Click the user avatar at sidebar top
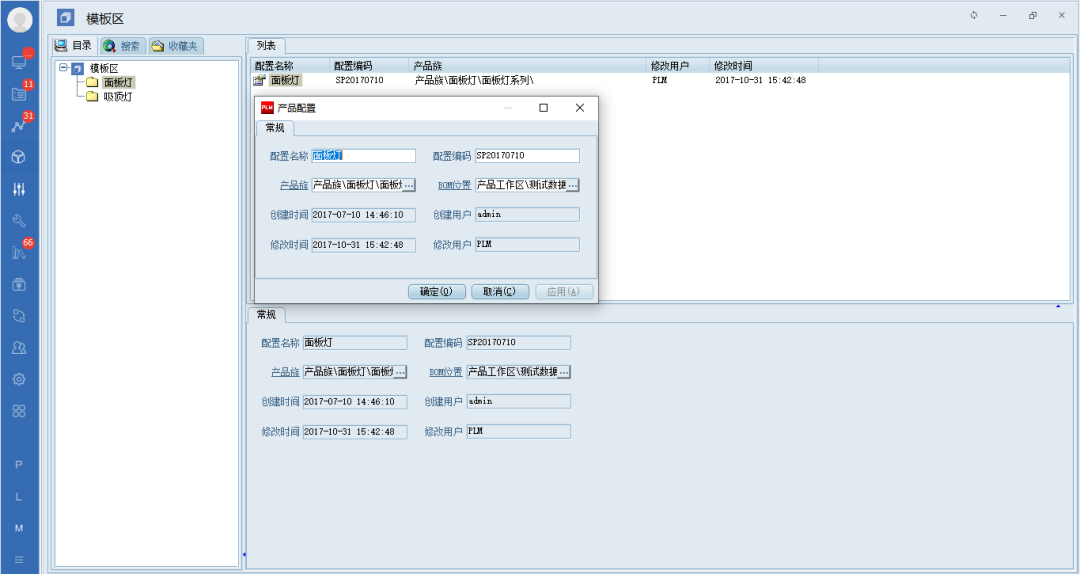 pyautogui.click(x=19, y=20)
